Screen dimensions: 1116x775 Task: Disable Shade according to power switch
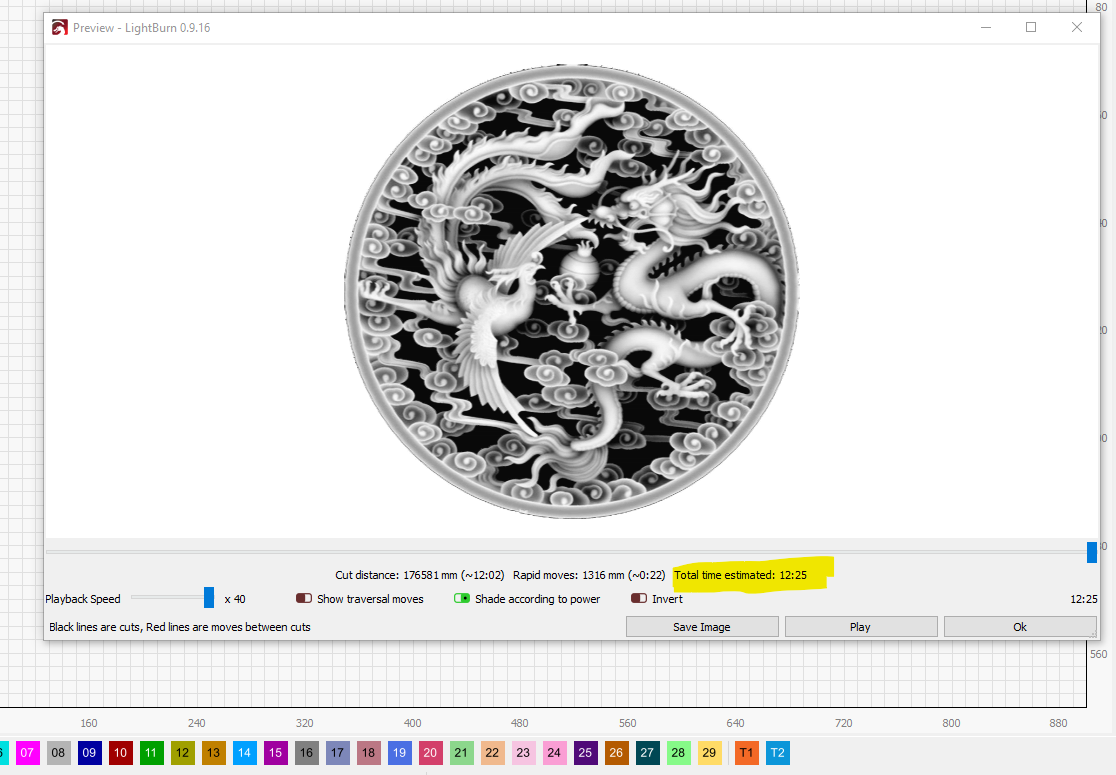(x=462, y=599)
